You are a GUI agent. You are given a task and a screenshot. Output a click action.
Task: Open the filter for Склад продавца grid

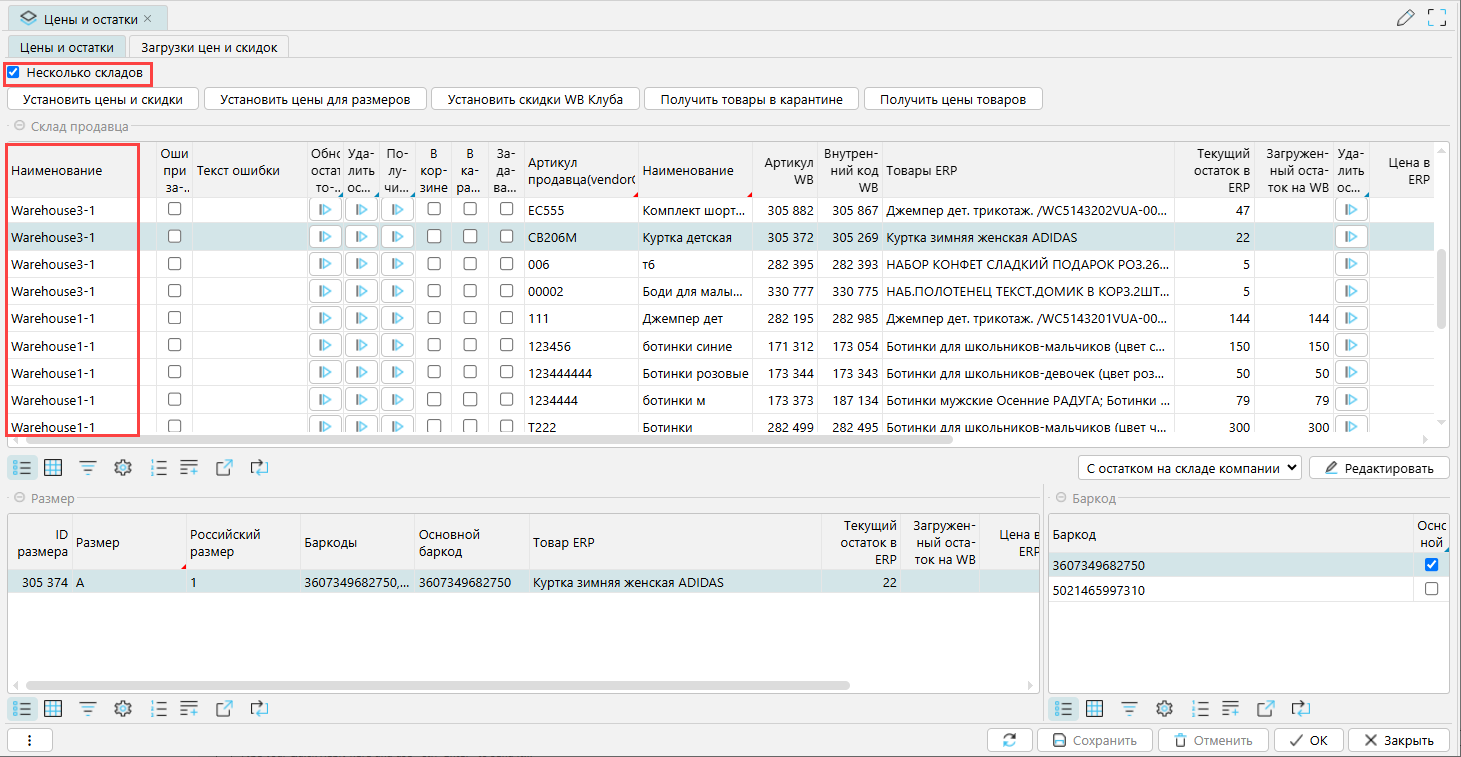88,467
